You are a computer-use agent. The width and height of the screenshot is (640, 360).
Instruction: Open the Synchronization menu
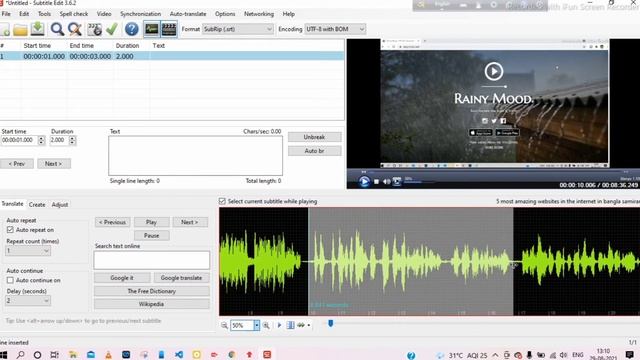tap(140, 14)
